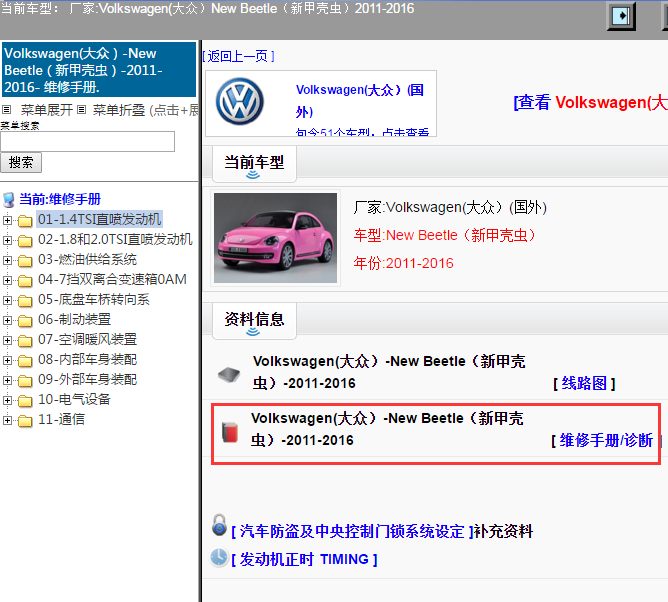
Task: Click folder icon of 05-底盘车桥转向系
Action: point(25,300)
